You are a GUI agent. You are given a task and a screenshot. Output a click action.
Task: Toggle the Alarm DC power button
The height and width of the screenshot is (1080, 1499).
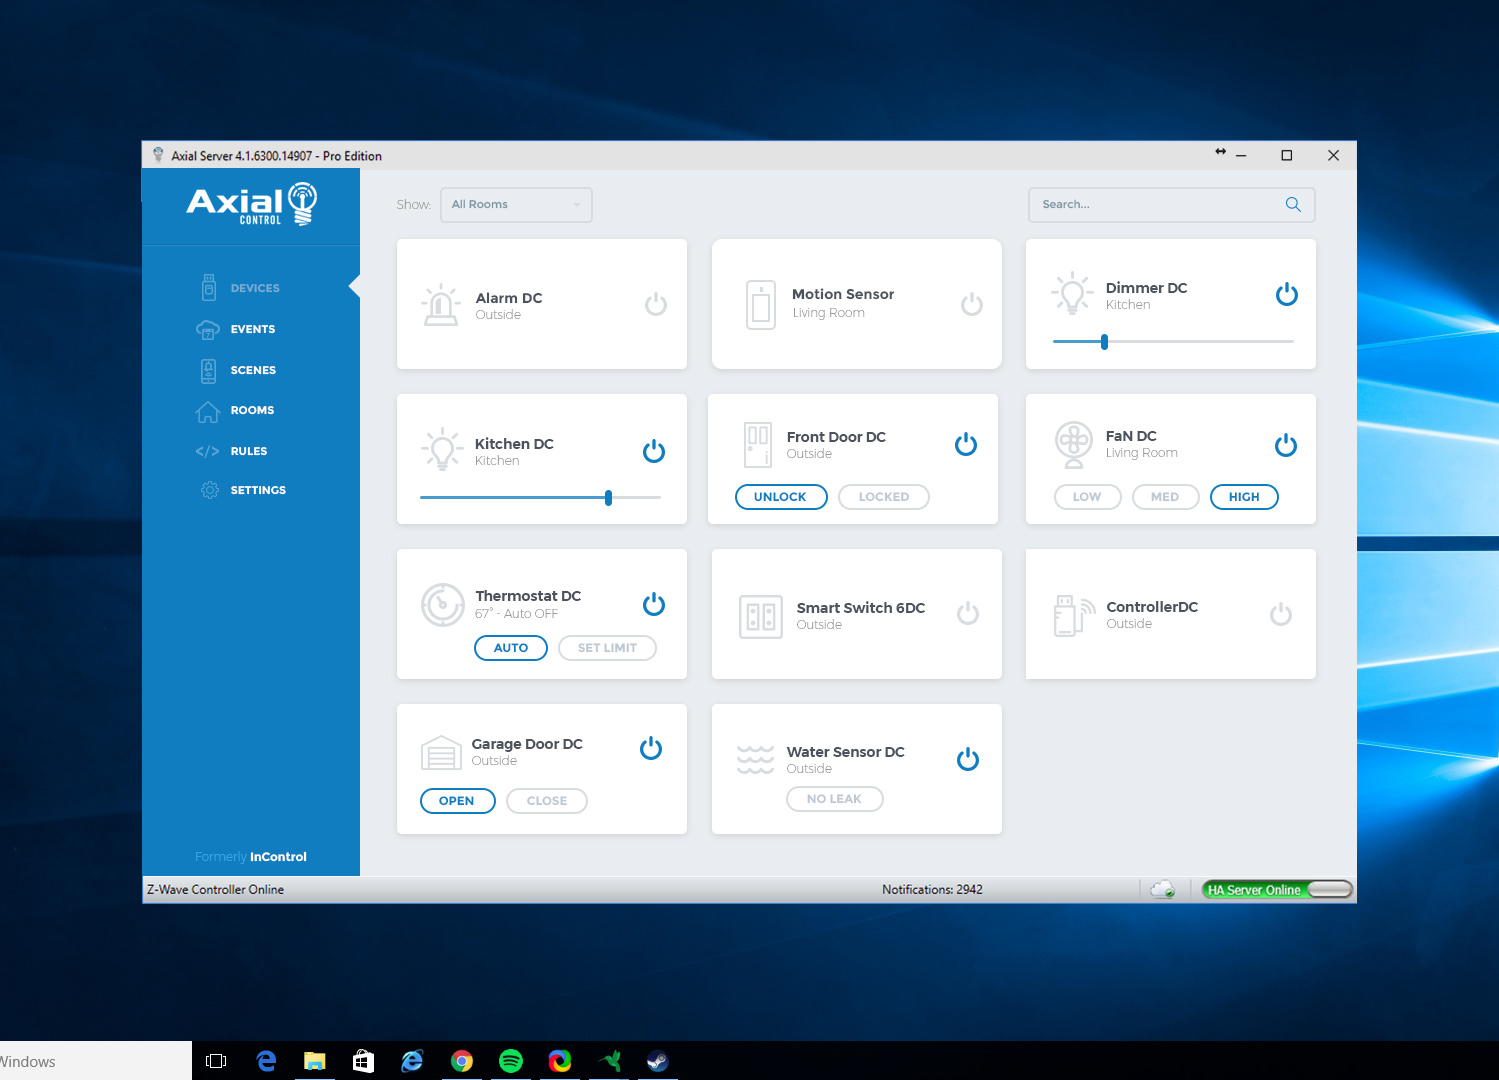(655, 304)
